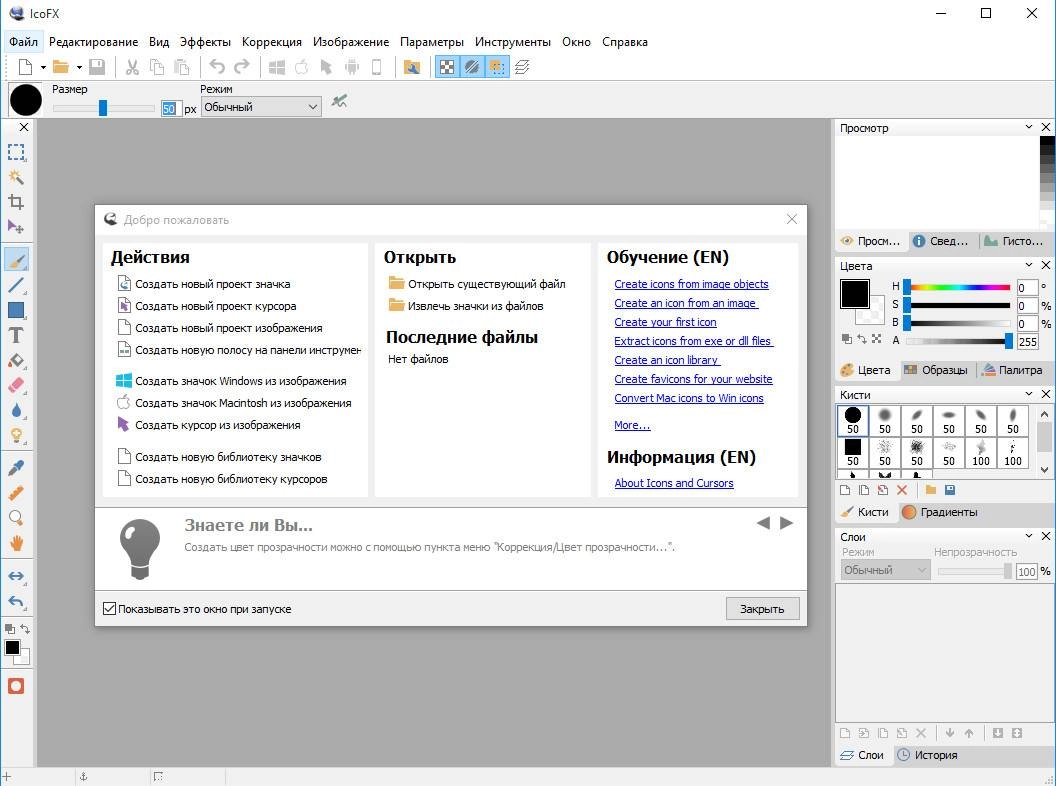Screen dimensions: 1056x786
Task: Open the Файл menu
Action: coord(23,42)
